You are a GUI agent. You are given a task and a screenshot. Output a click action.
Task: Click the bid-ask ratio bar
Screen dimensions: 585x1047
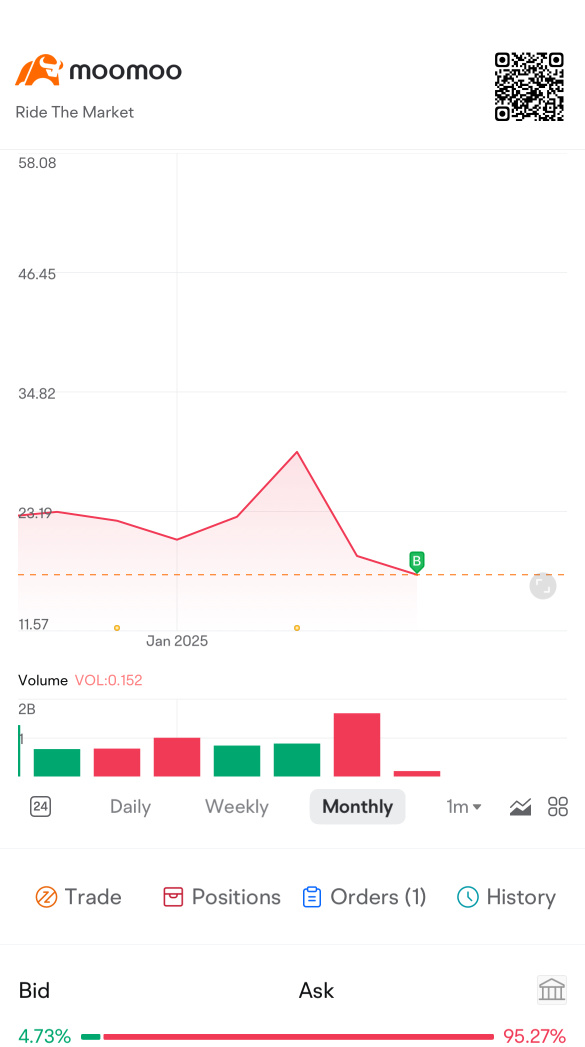tap(287, 1036)
